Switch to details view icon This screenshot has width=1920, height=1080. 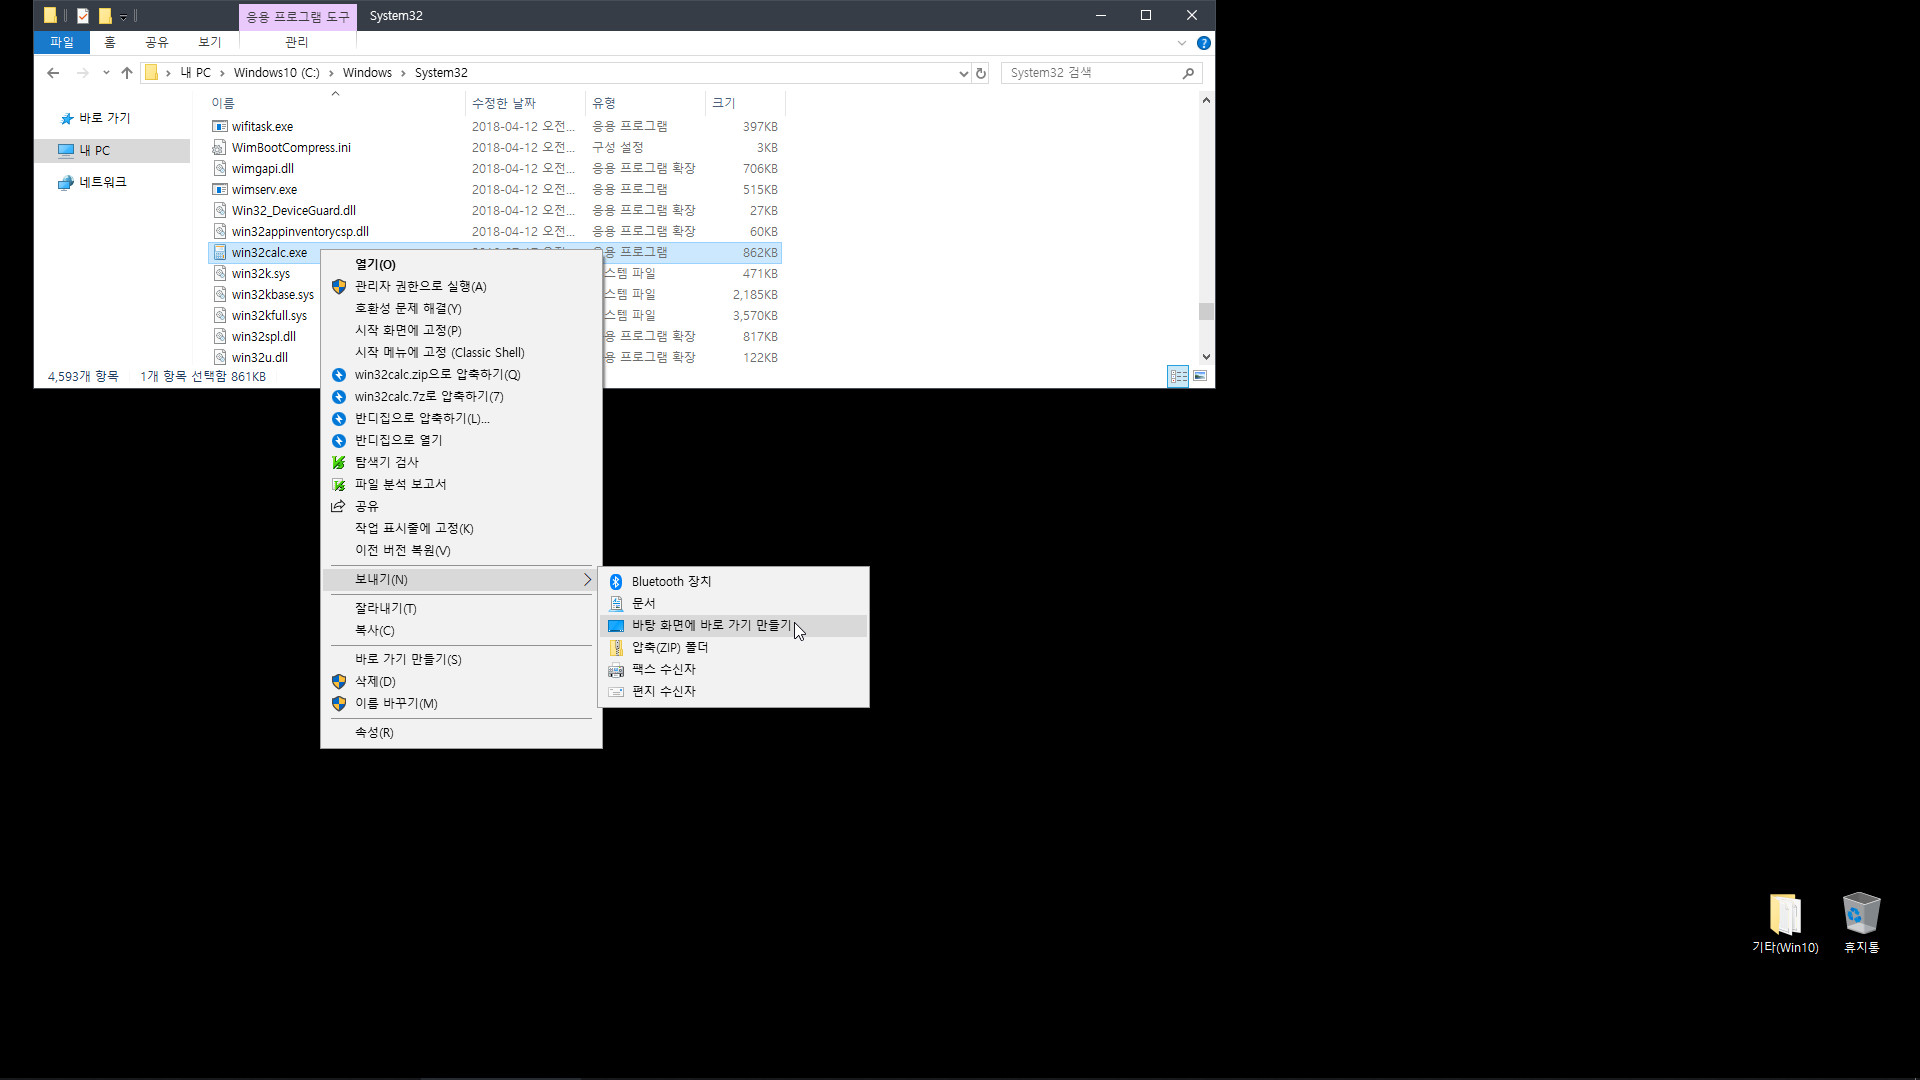(x=1179, y=376)
